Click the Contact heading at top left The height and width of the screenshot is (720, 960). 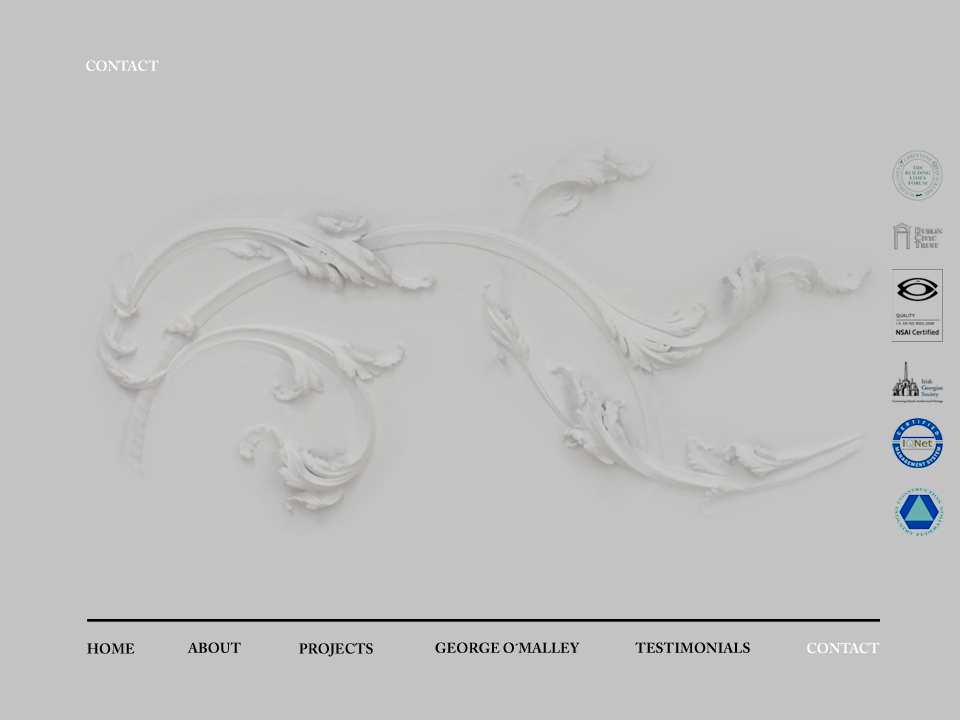coord(122,66)
